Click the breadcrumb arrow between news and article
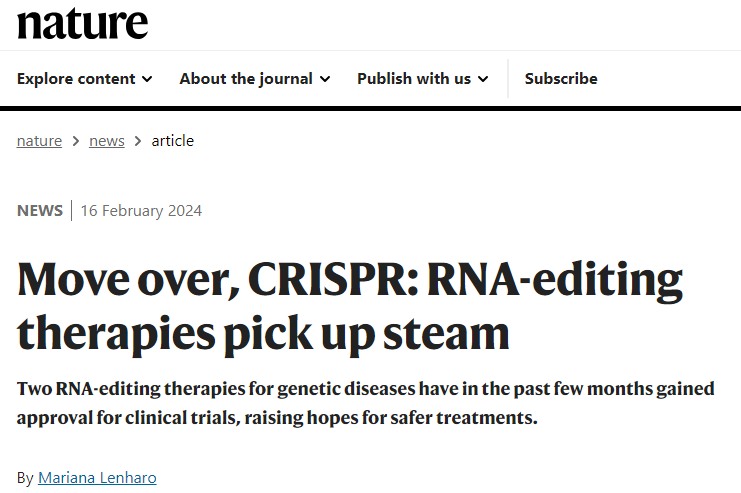 coord(138,141)
